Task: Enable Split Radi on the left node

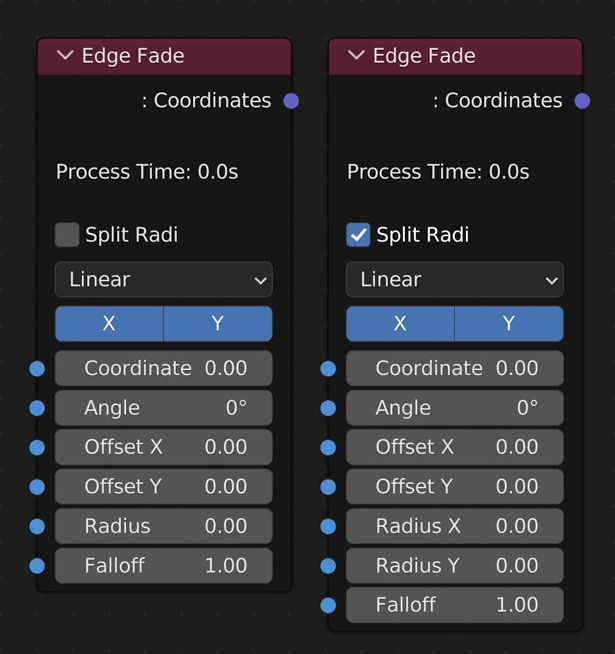Action: coord(67,235)
